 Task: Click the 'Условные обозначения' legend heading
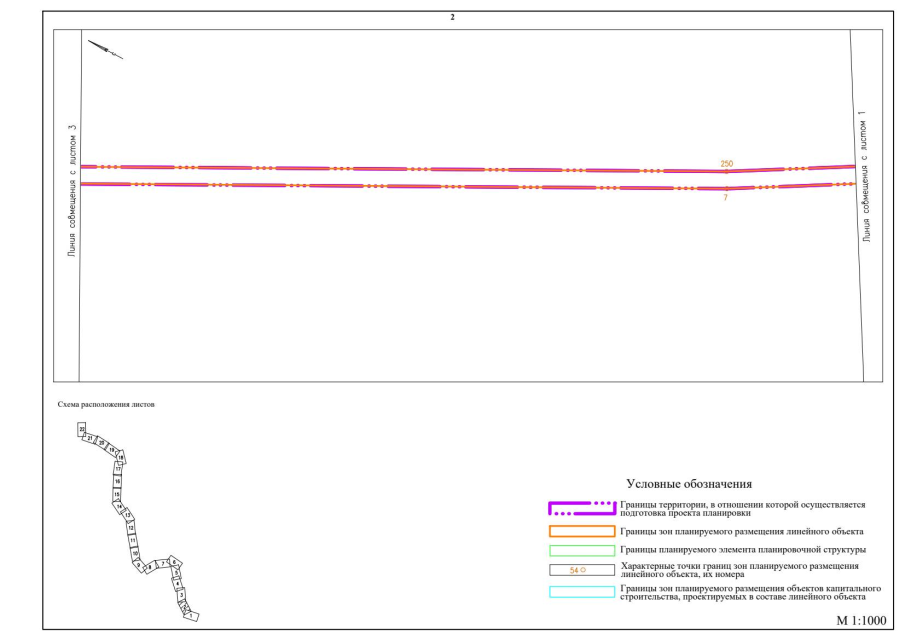(x=688, y=484)
